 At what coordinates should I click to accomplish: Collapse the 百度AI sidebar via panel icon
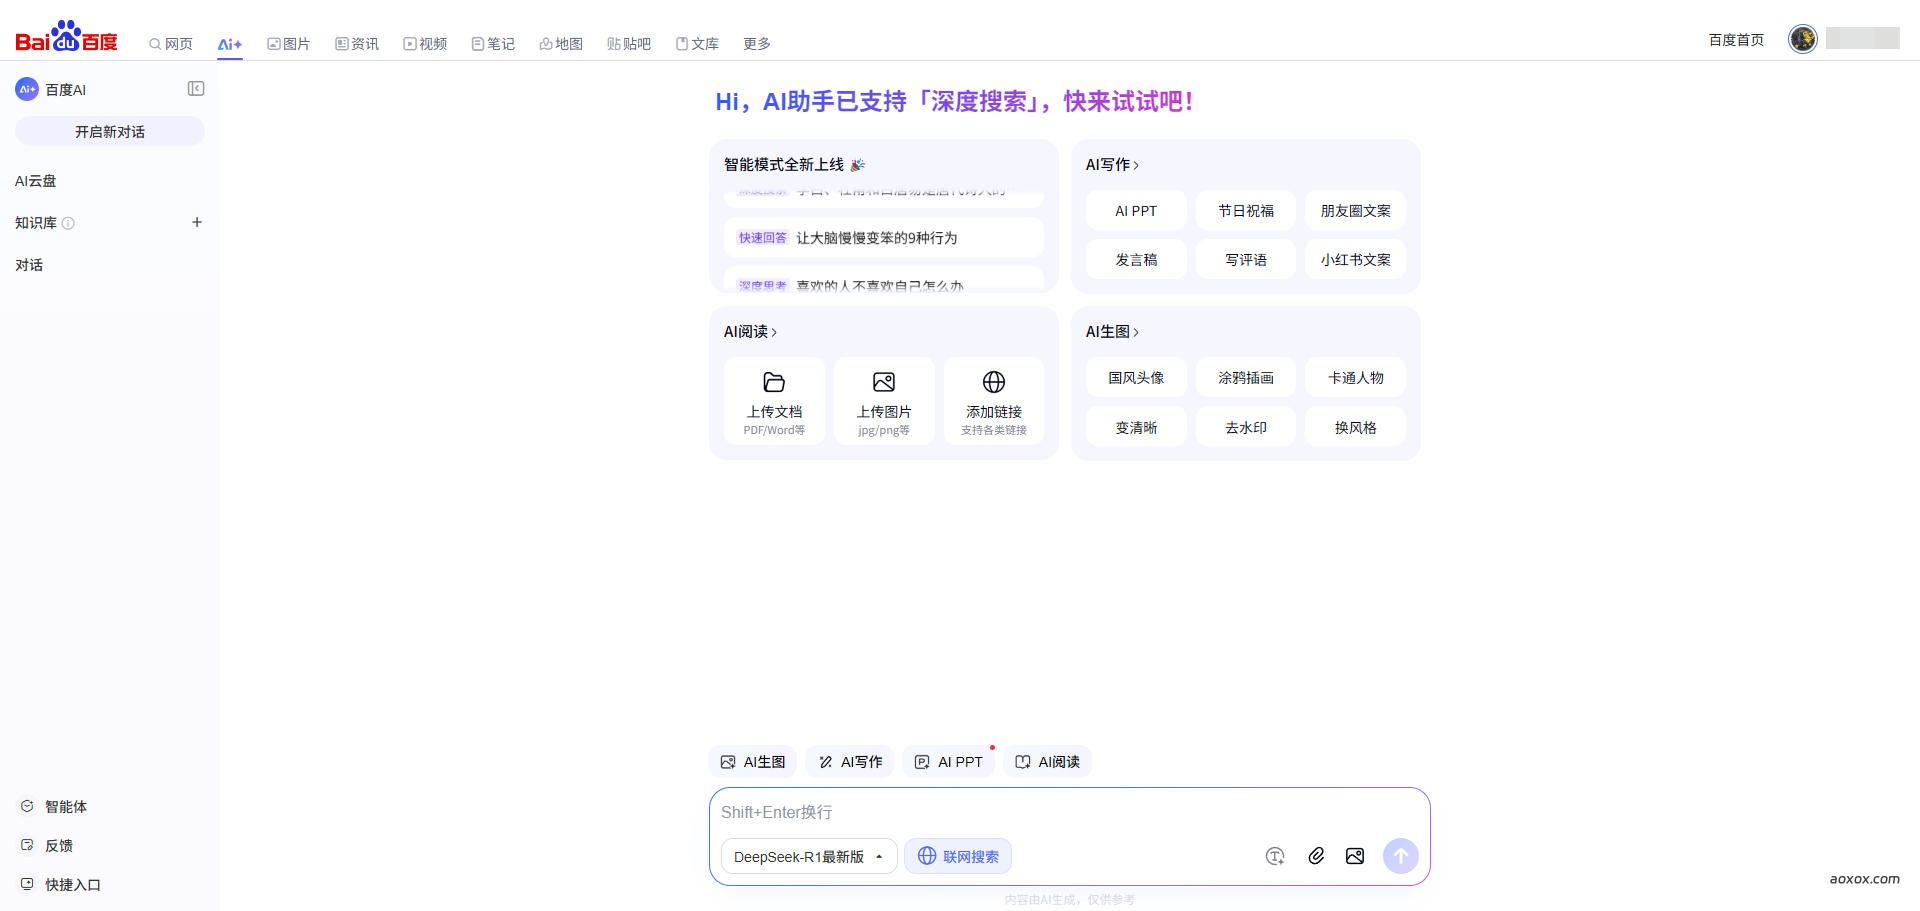click(196, 88)
